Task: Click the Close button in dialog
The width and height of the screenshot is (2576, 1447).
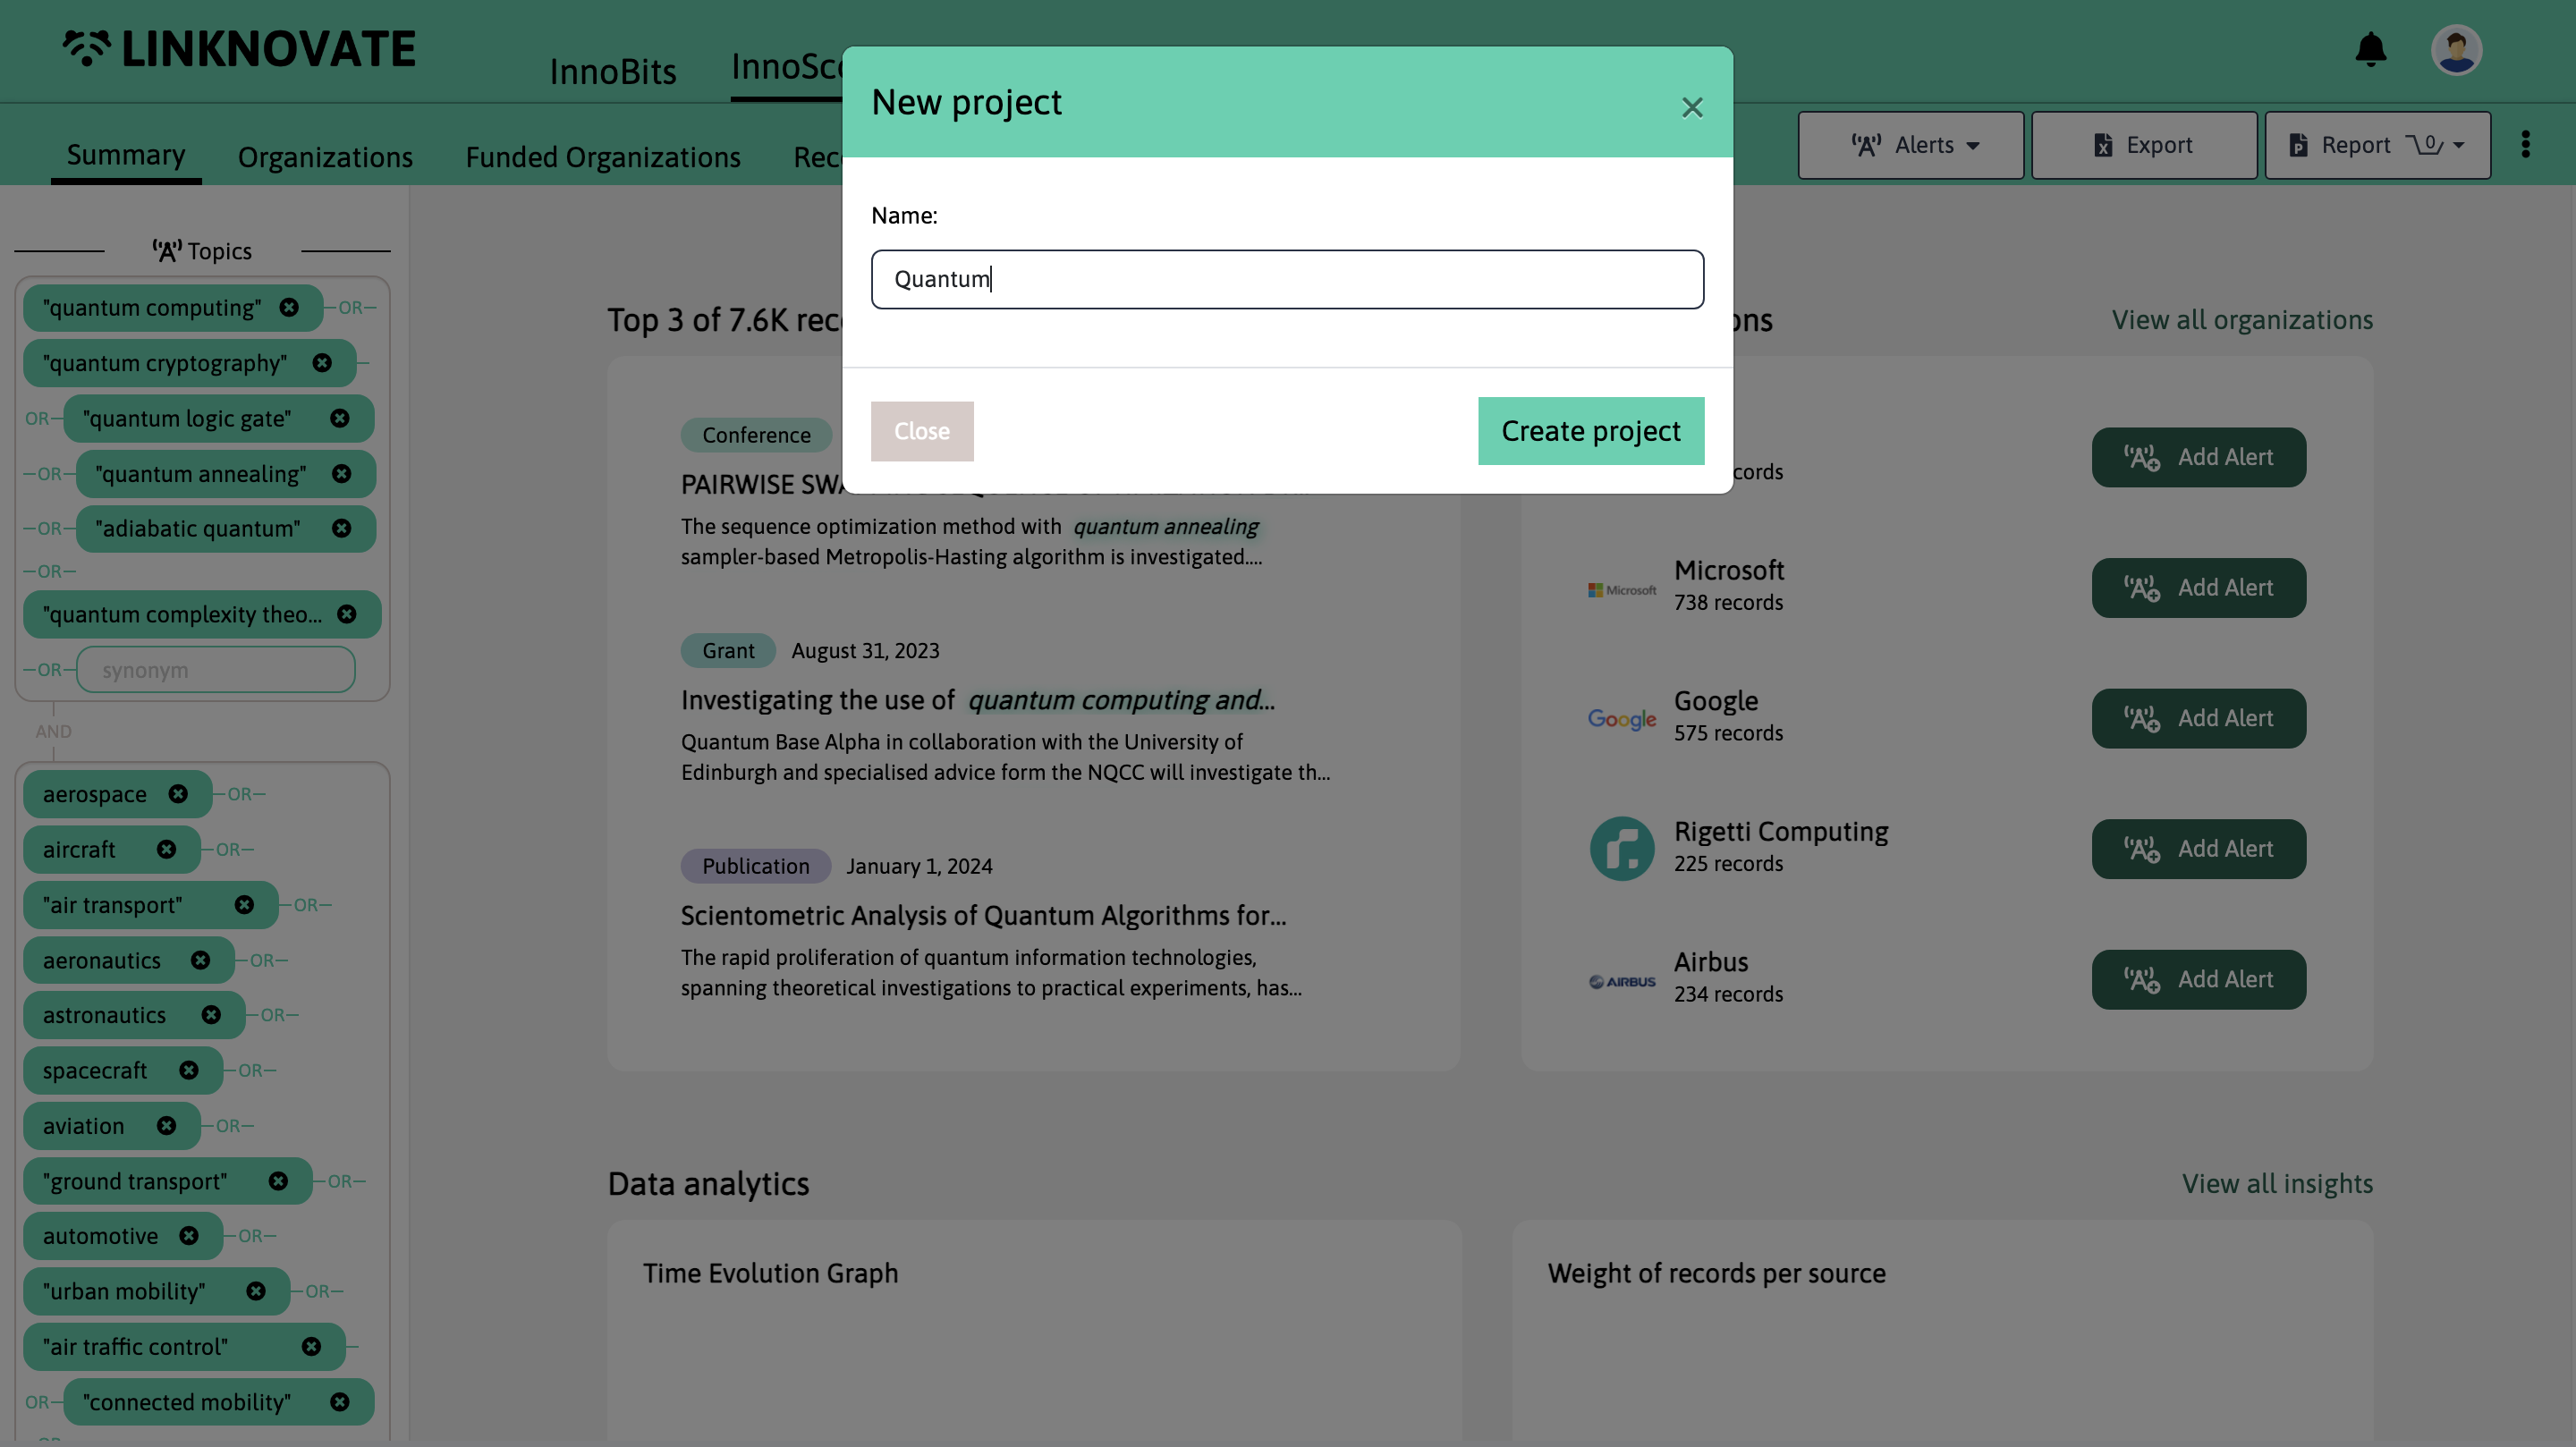Action: click(x=922, y=430)
